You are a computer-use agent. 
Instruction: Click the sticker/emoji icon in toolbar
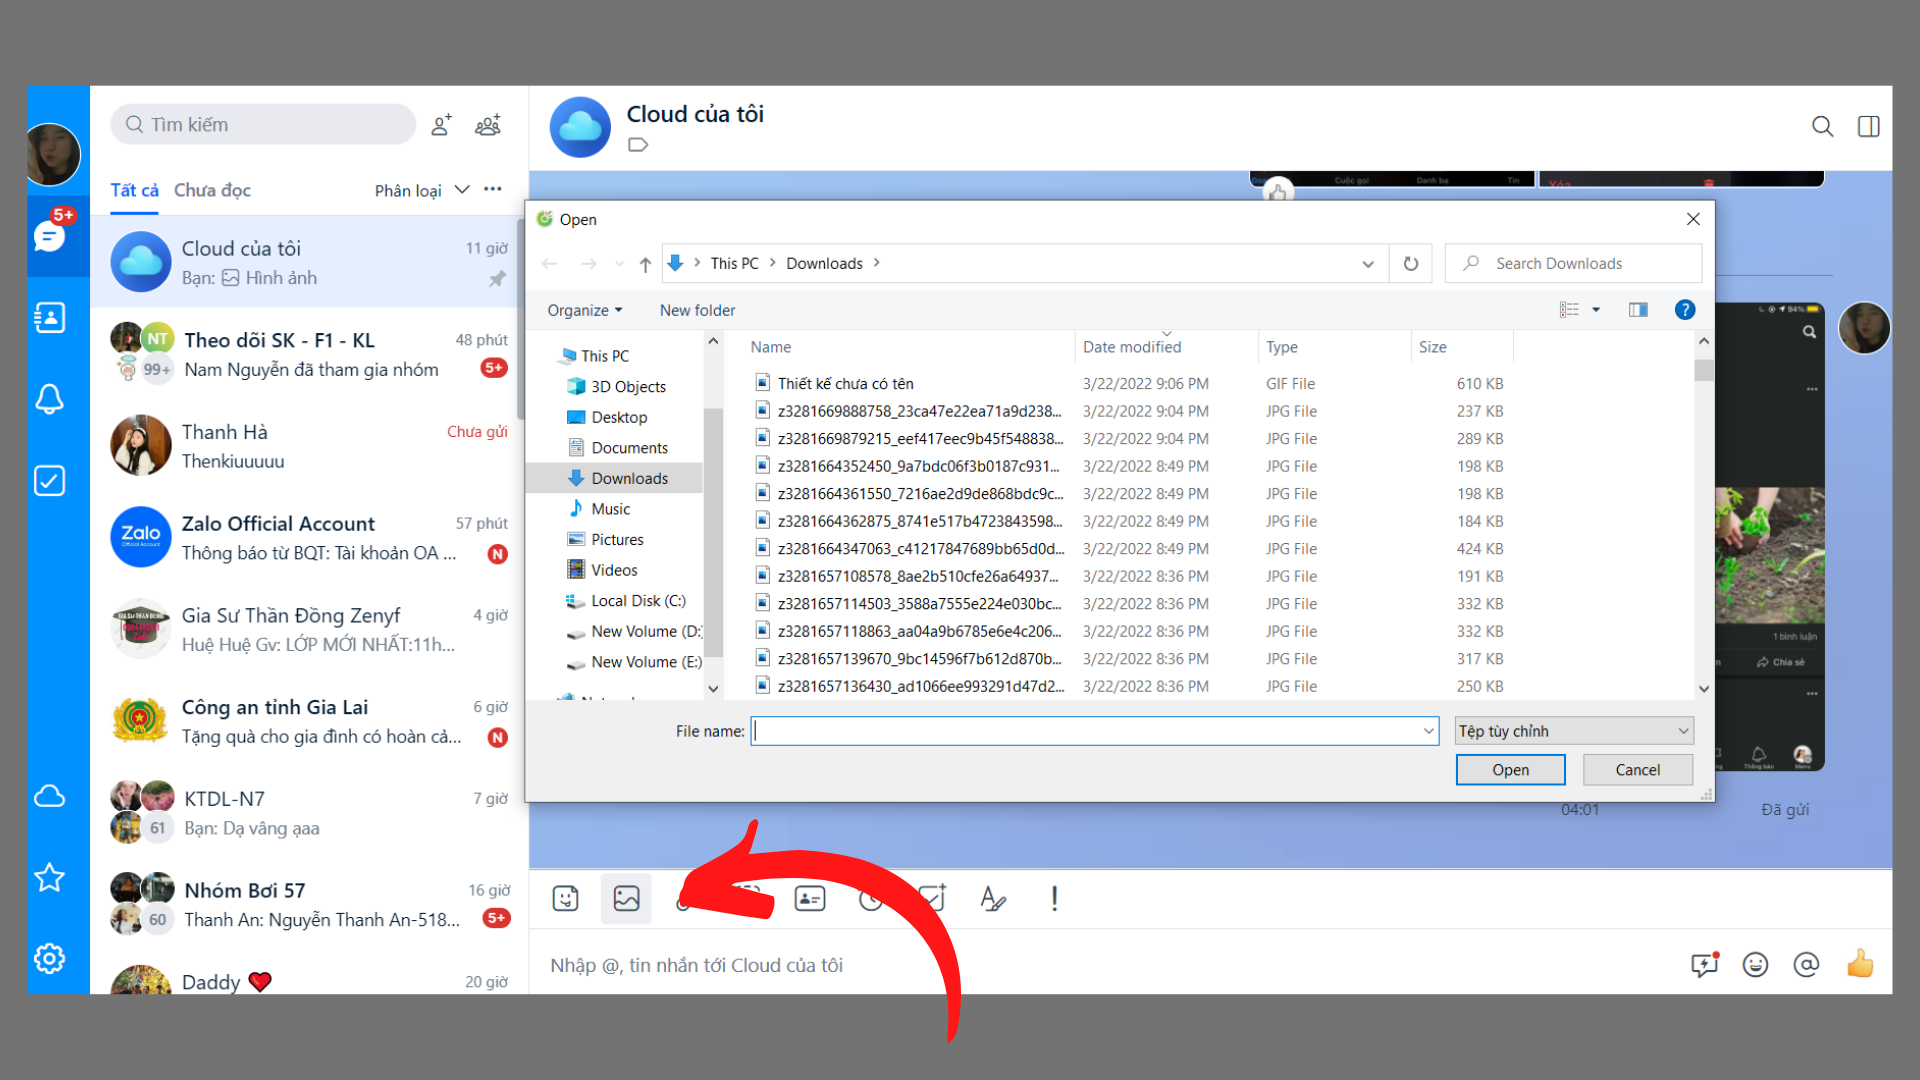567,899
